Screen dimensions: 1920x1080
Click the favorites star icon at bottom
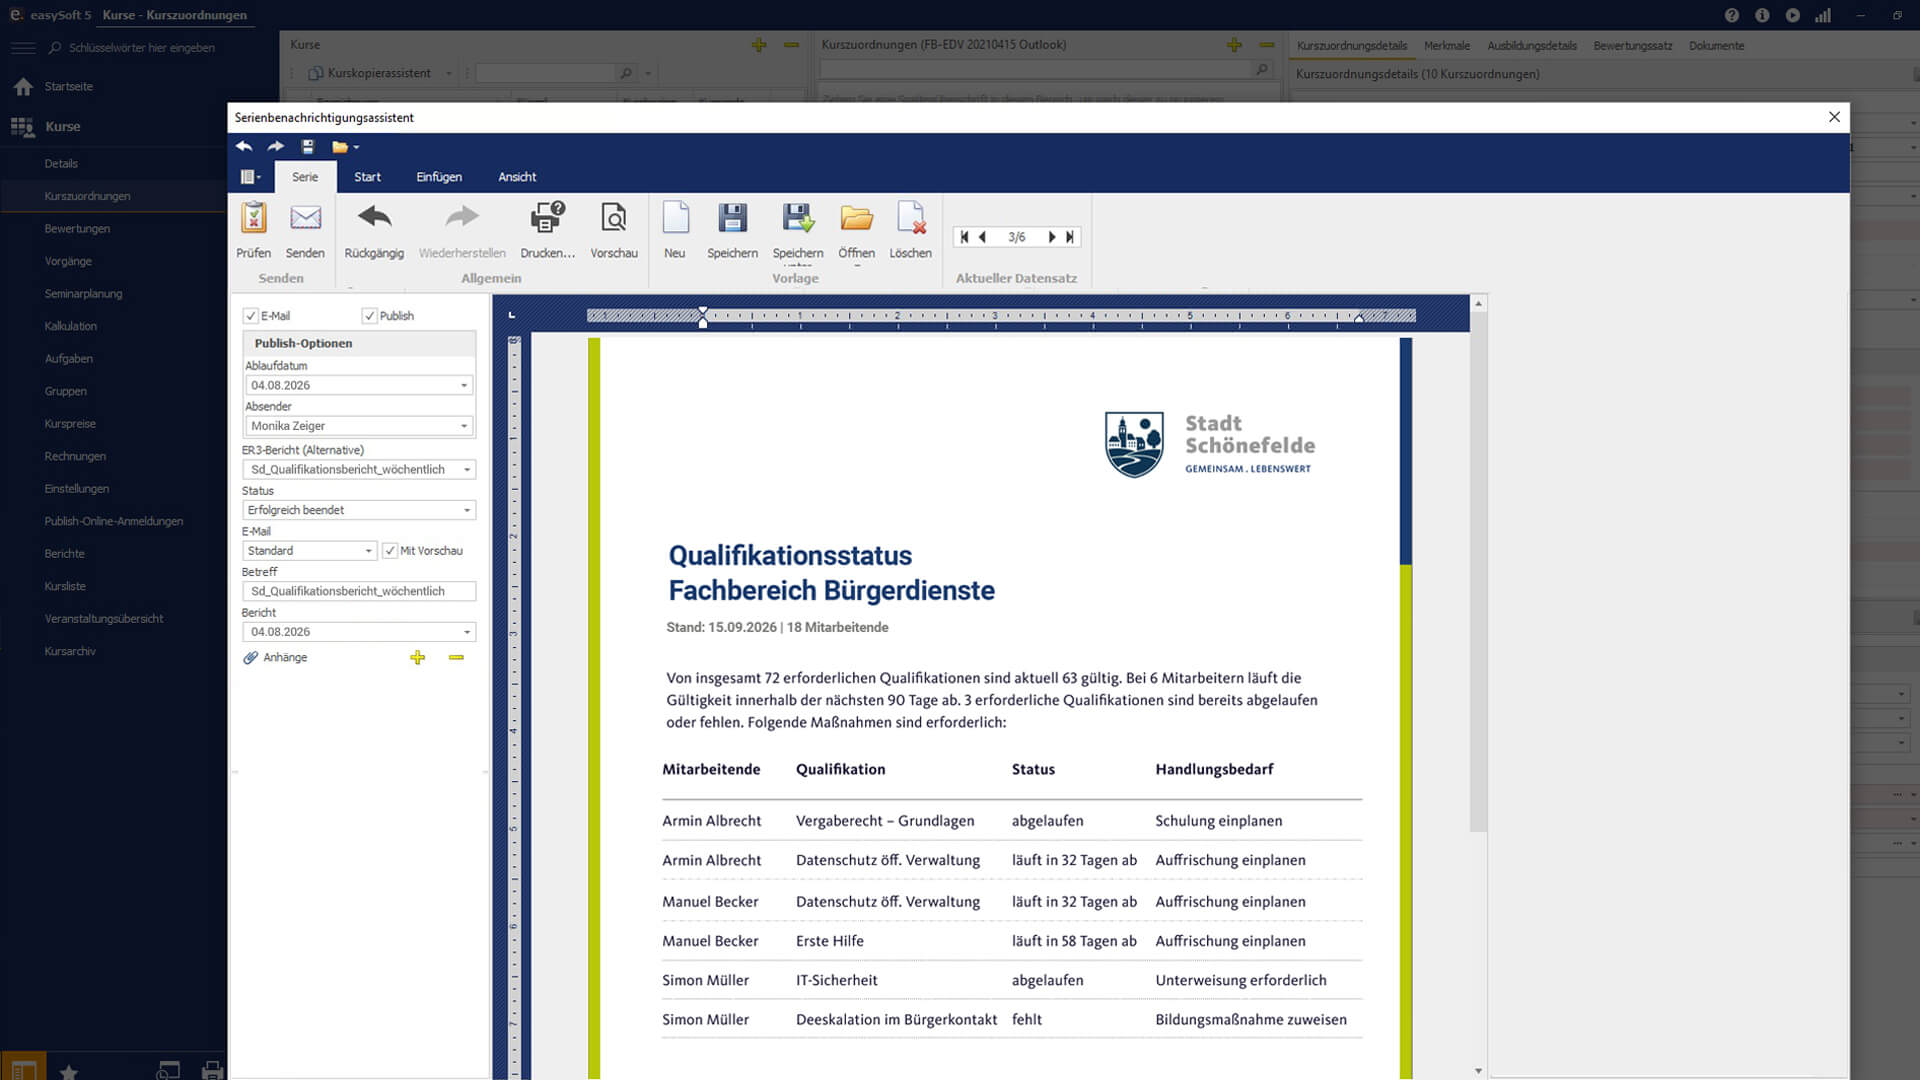[x=69, y=1072]
